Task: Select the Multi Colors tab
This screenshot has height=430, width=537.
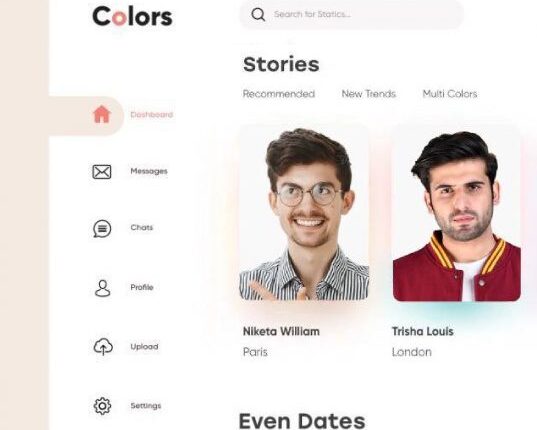Action: [450, 94]
